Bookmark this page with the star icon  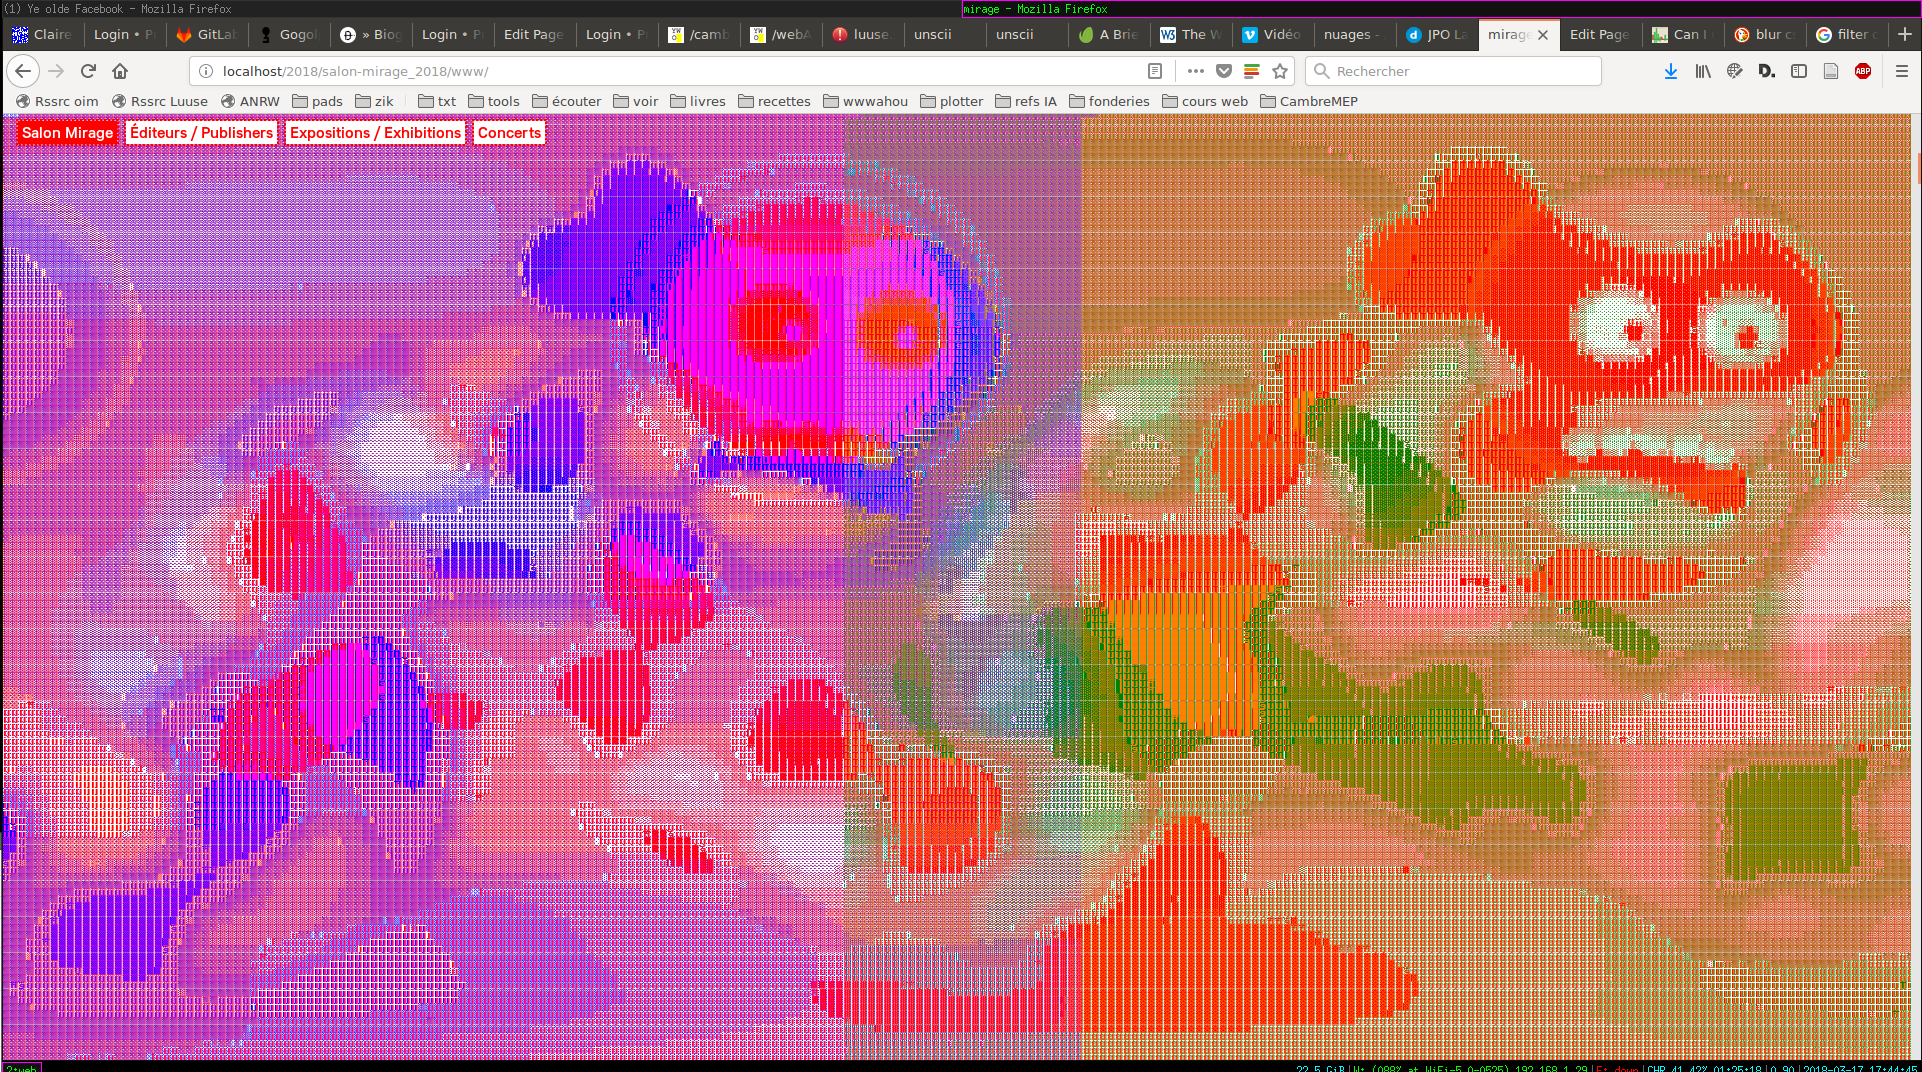pos(1280,71)
